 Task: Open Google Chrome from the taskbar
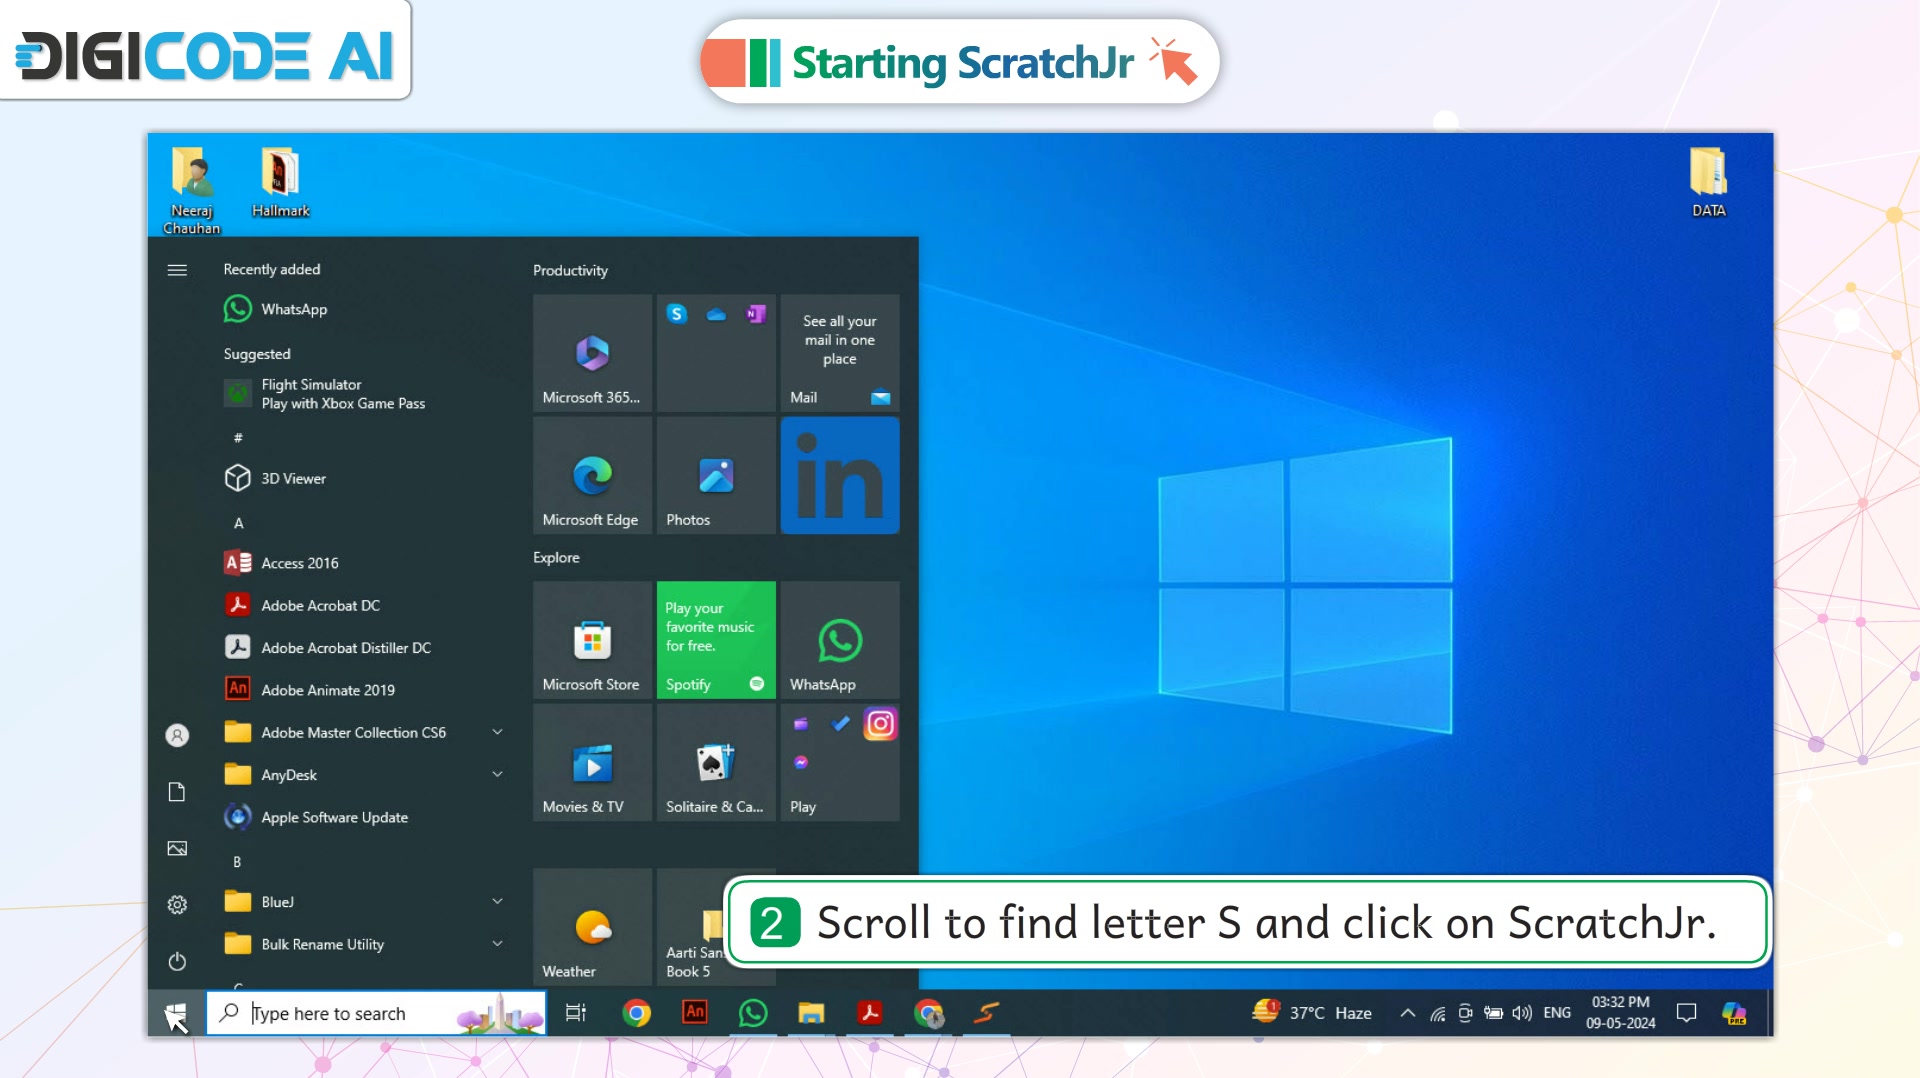pyautogui.click(x=636, y=1013)
